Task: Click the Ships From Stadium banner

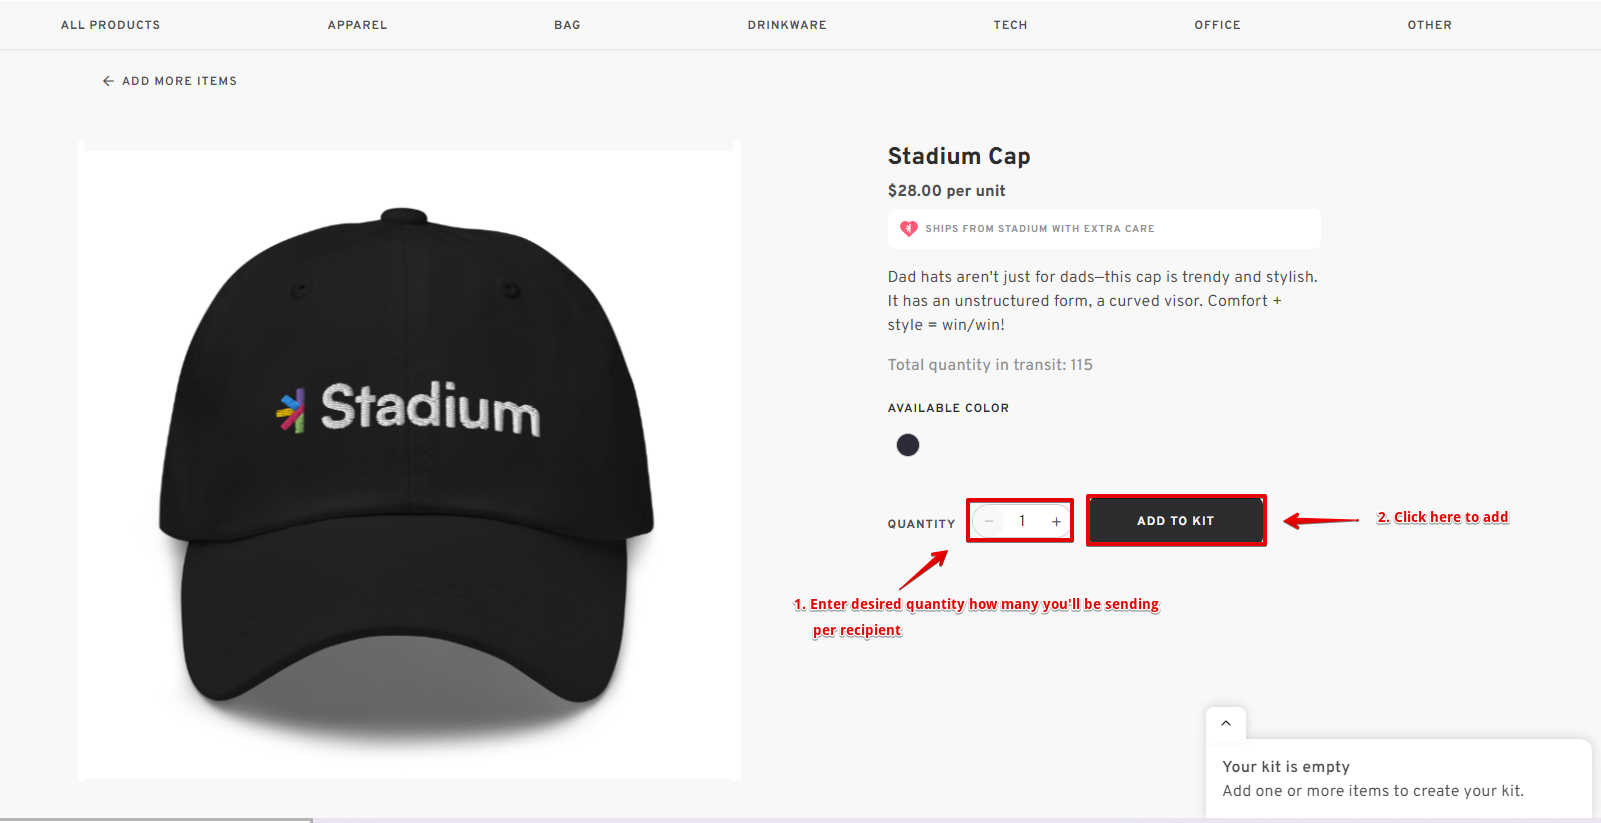Action: (1103, 229)
